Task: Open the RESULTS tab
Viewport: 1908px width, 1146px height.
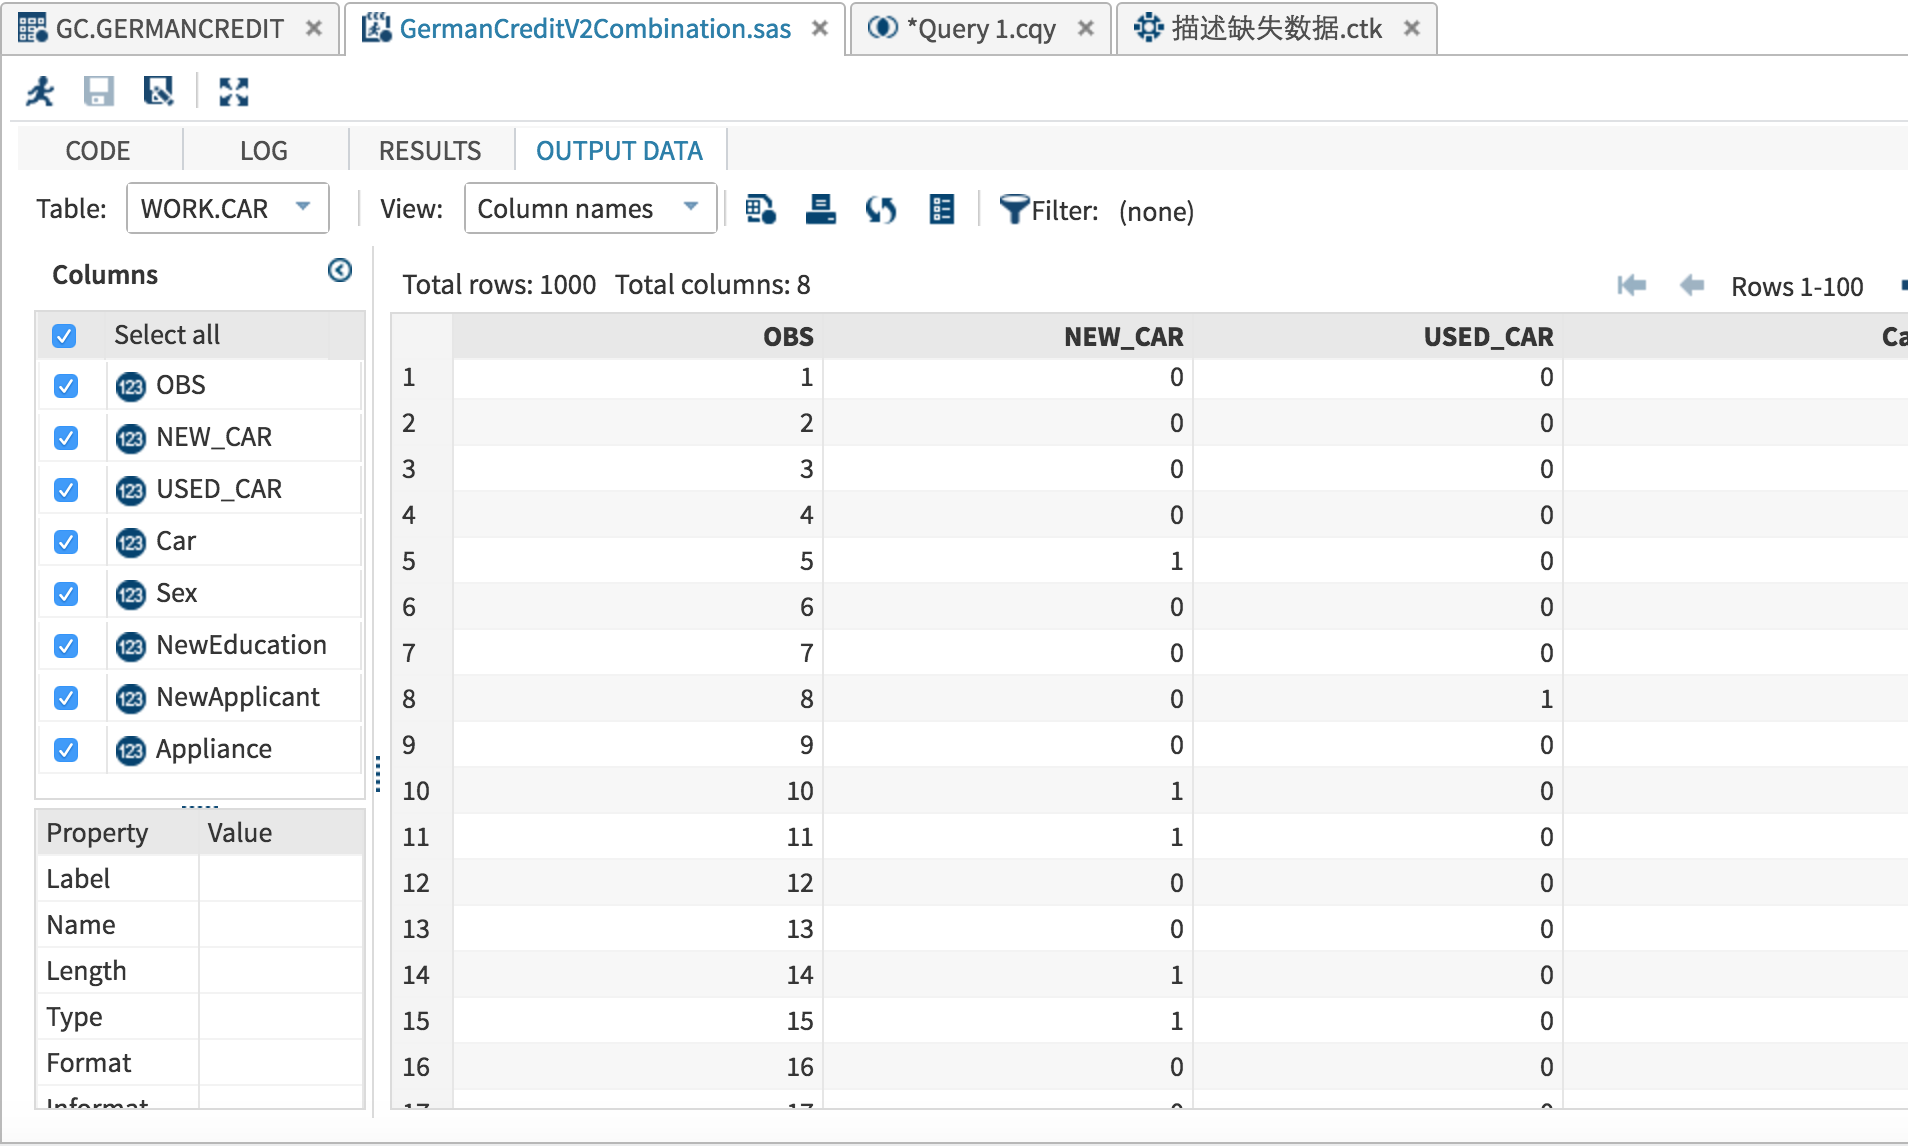Action: click(x=429, y=150)
